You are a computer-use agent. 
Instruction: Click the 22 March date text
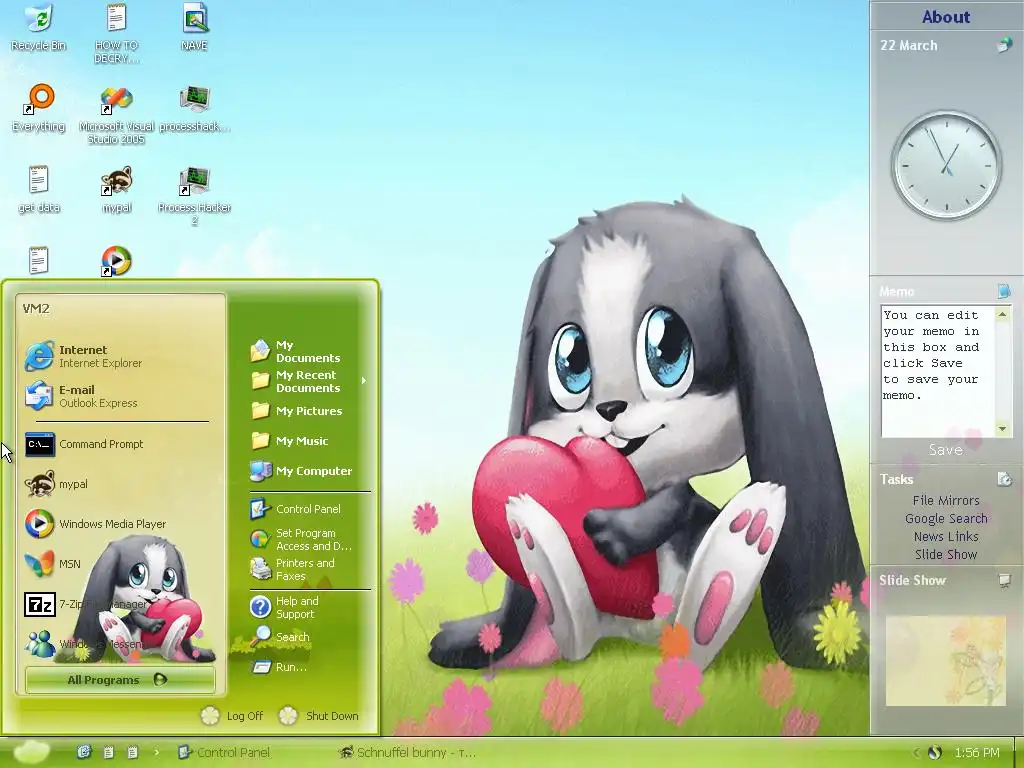click(908, 45)
